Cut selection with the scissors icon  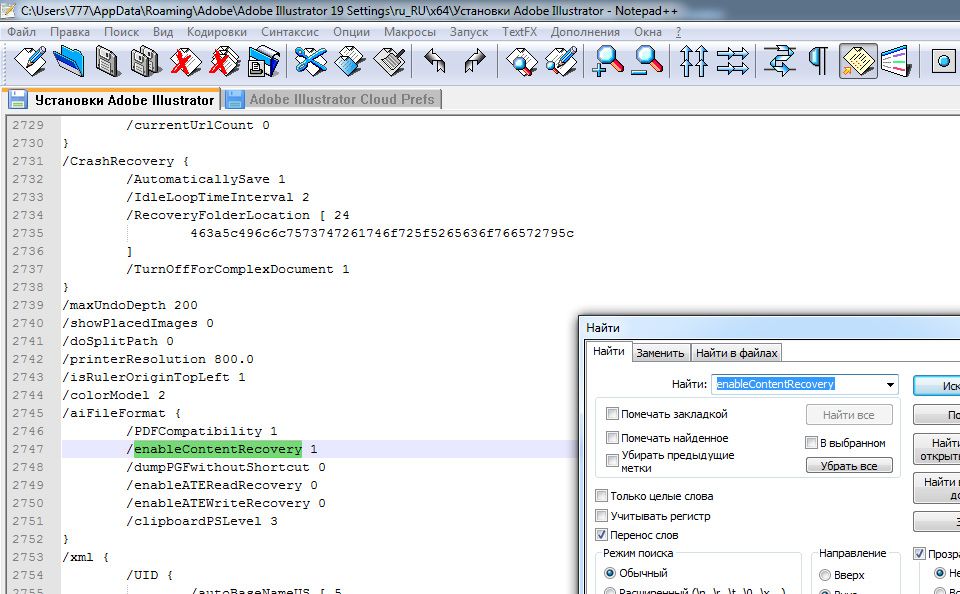pyautogui.click(x=311, y=61)
